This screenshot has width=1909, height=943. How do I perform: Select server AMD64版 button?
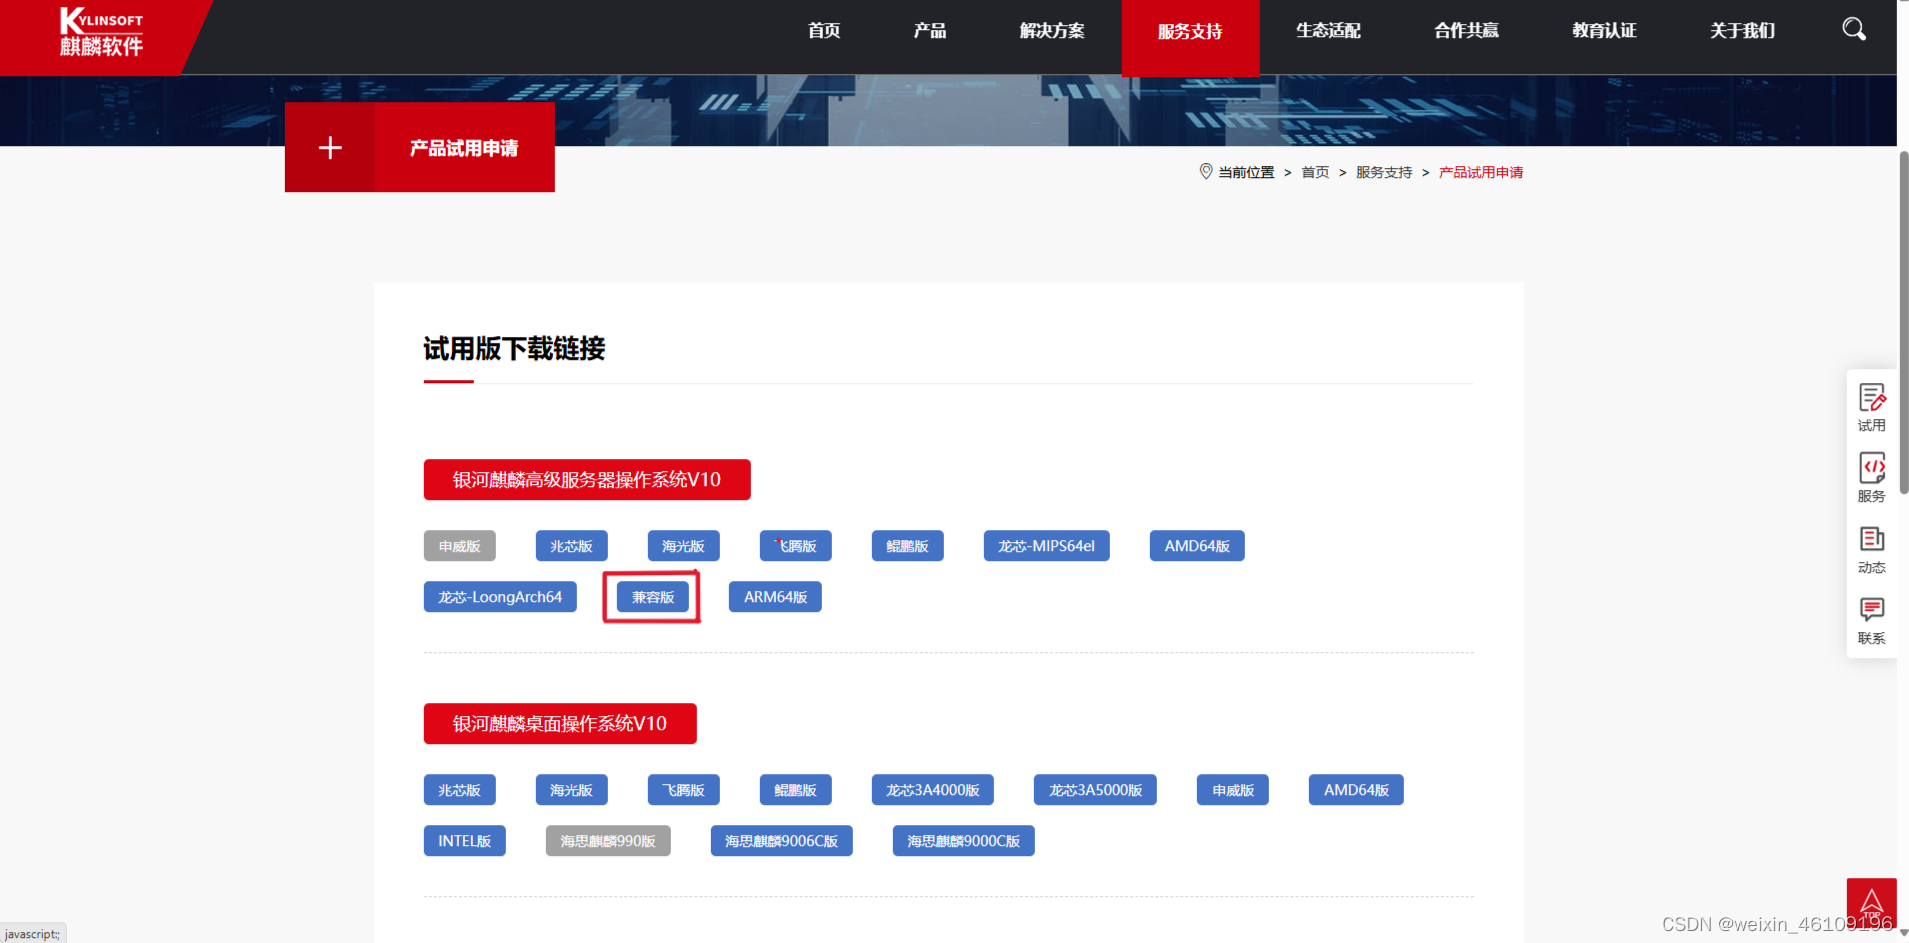tap(1197, 546)
